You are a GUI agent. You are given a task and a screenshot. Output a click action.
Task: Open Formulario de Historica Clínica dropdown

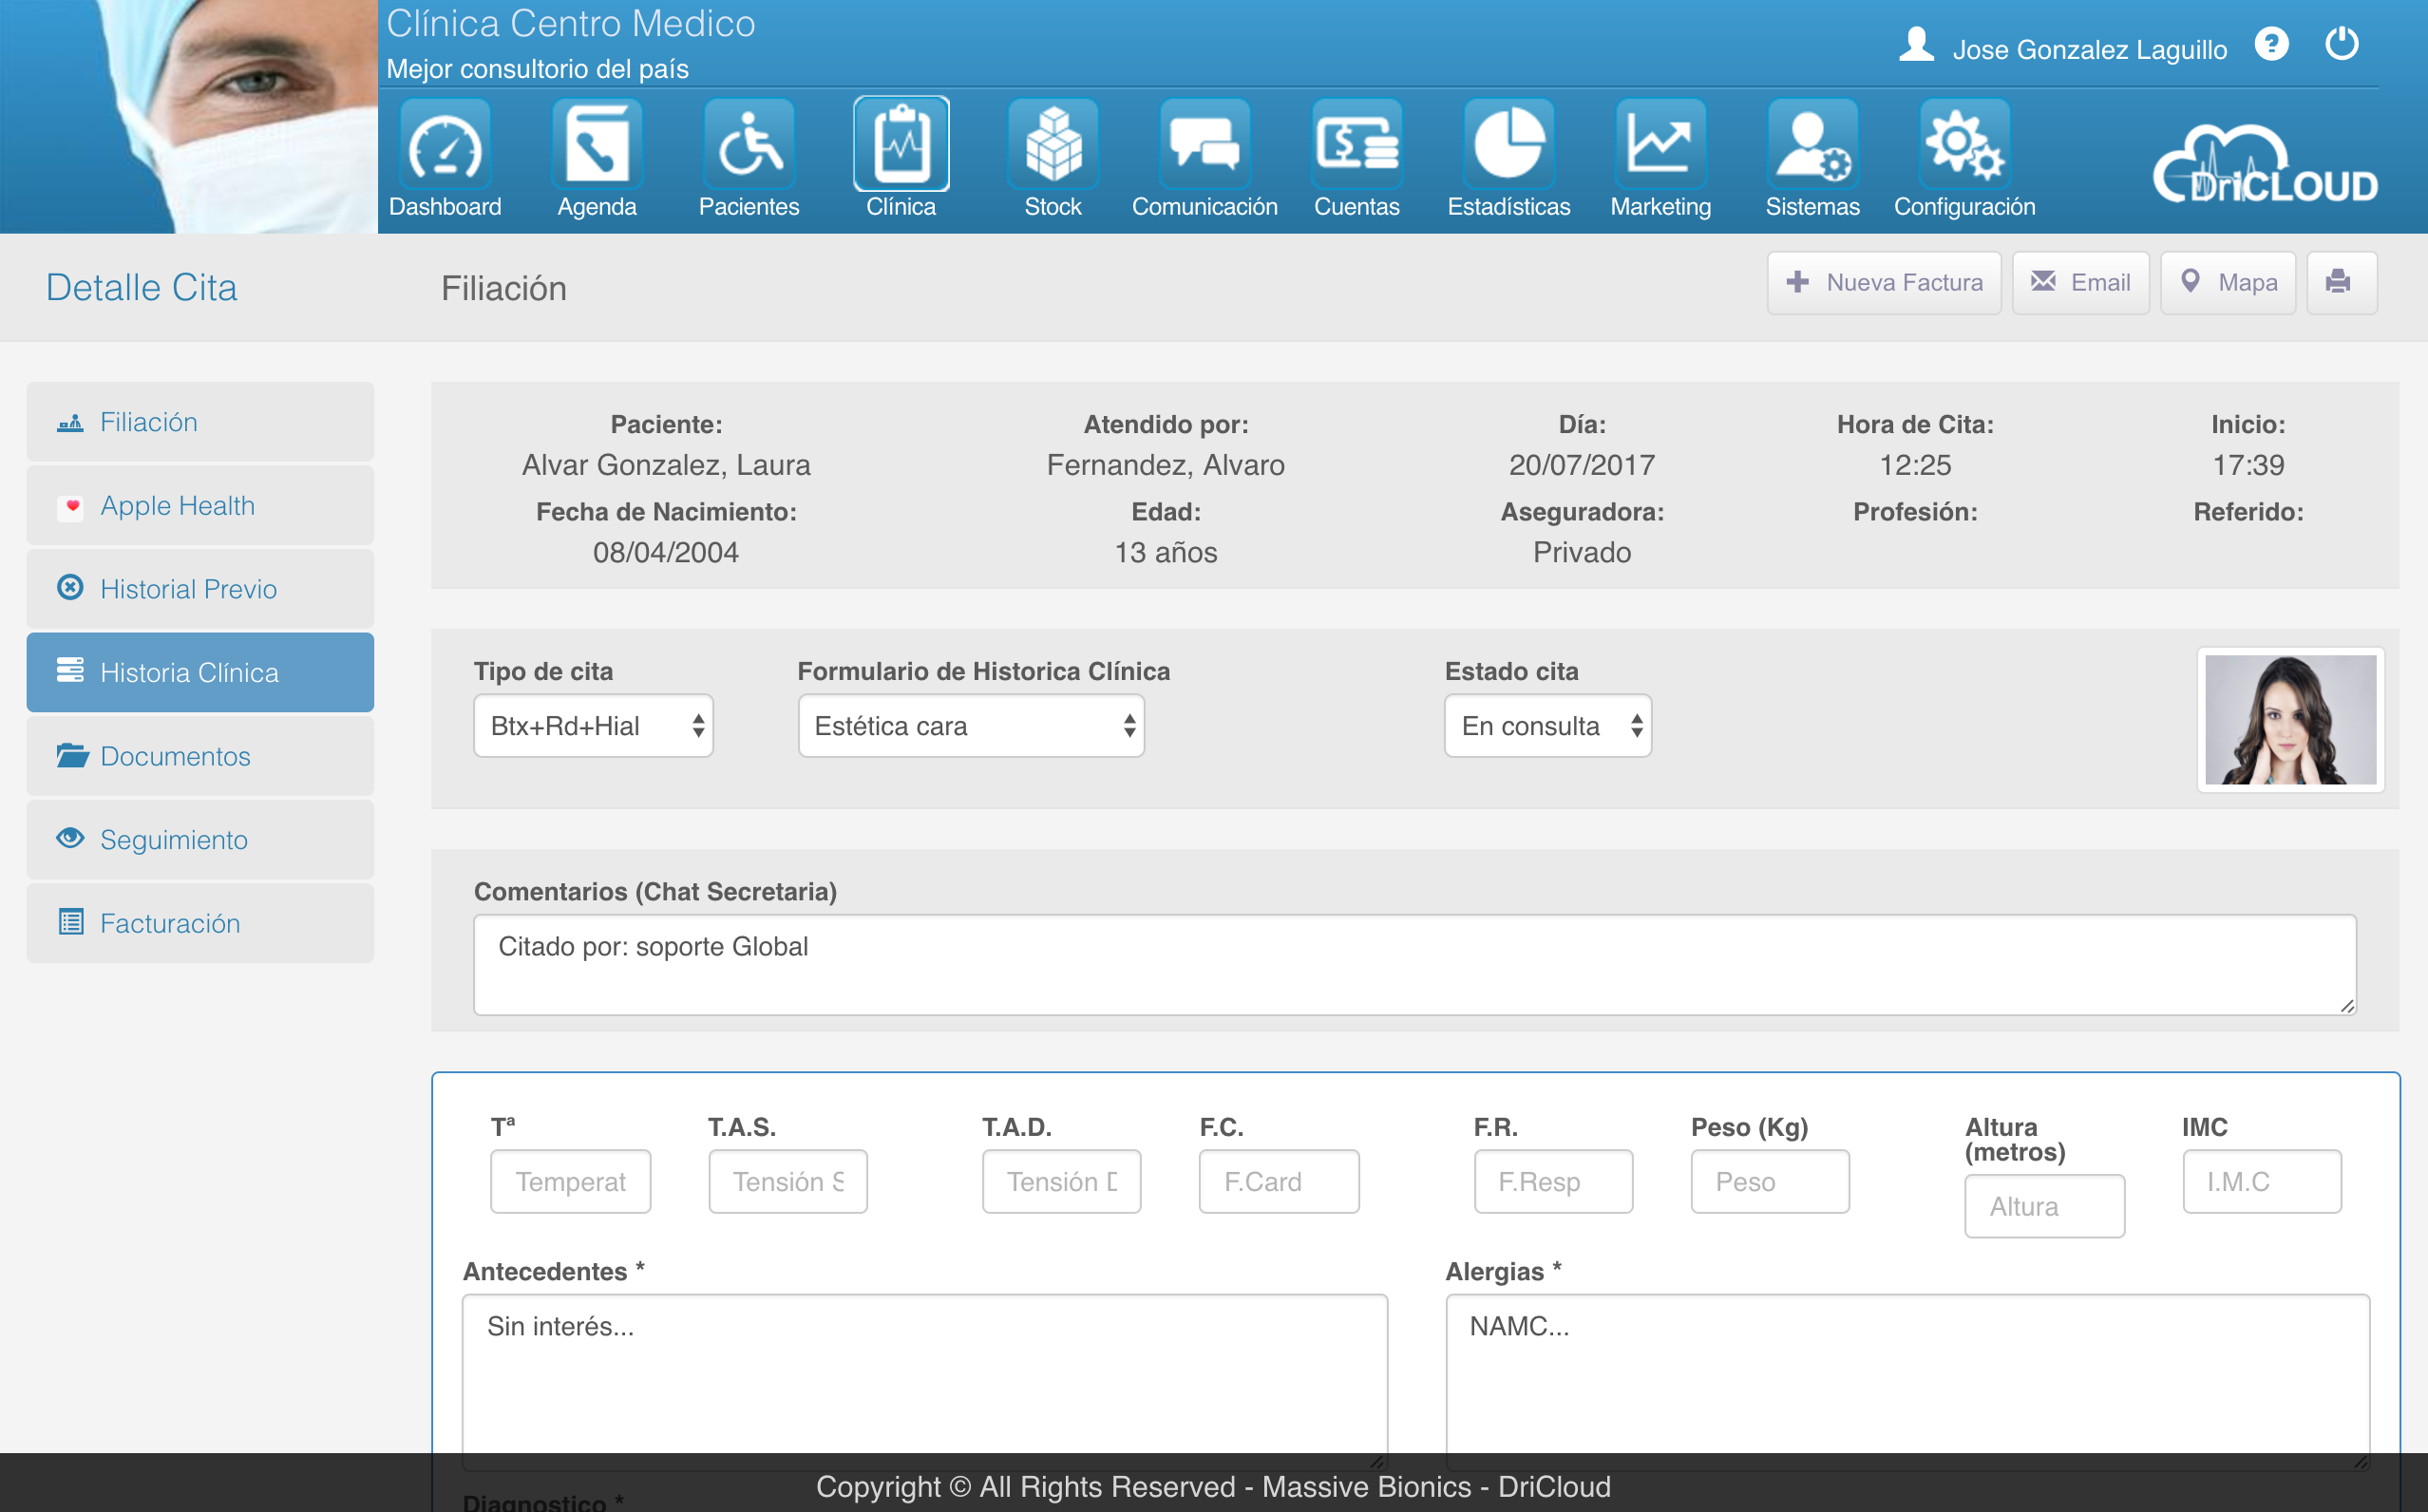(970, 726)
